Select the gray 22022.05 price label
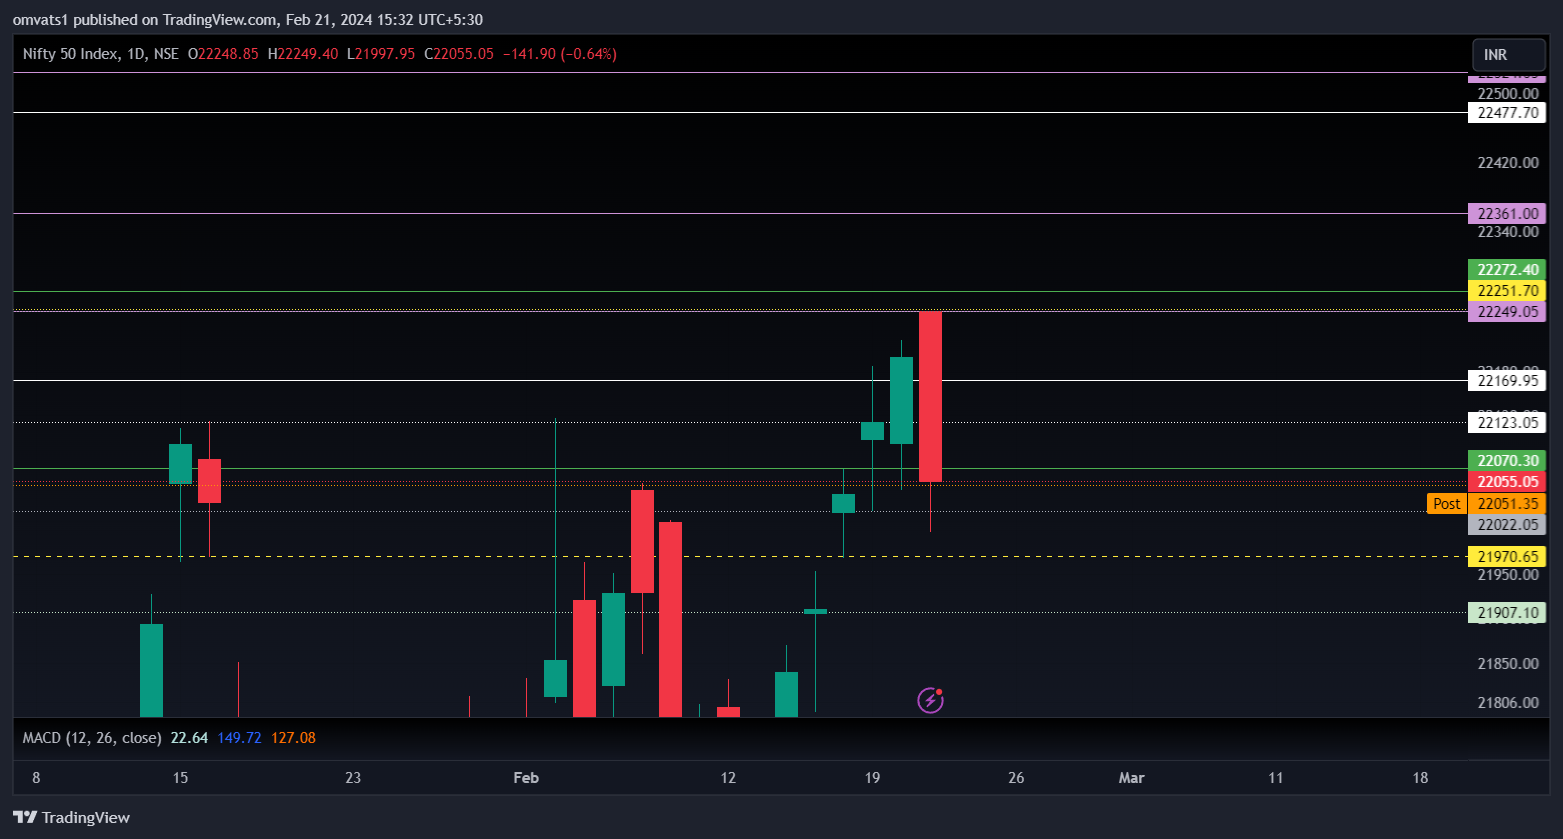 1507,525
